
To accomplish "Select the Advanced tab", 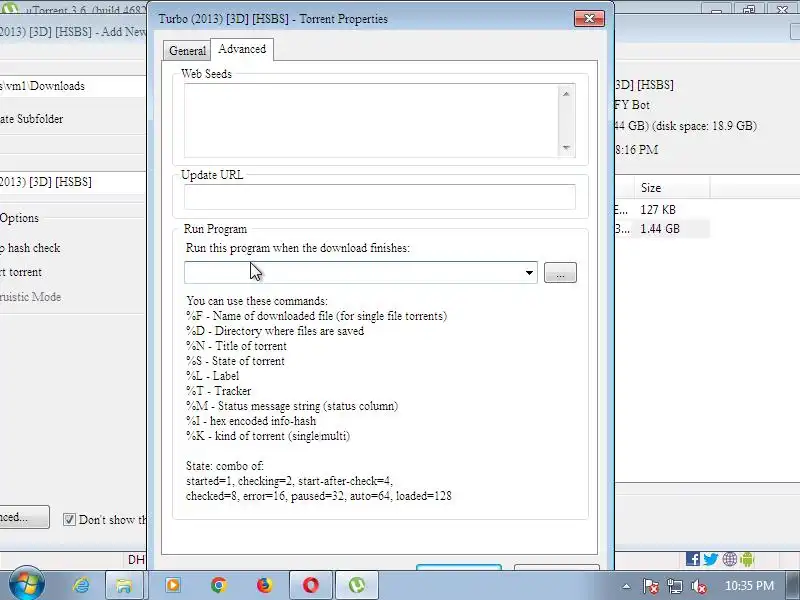I will pyautogui.click(x=242, y=49).
